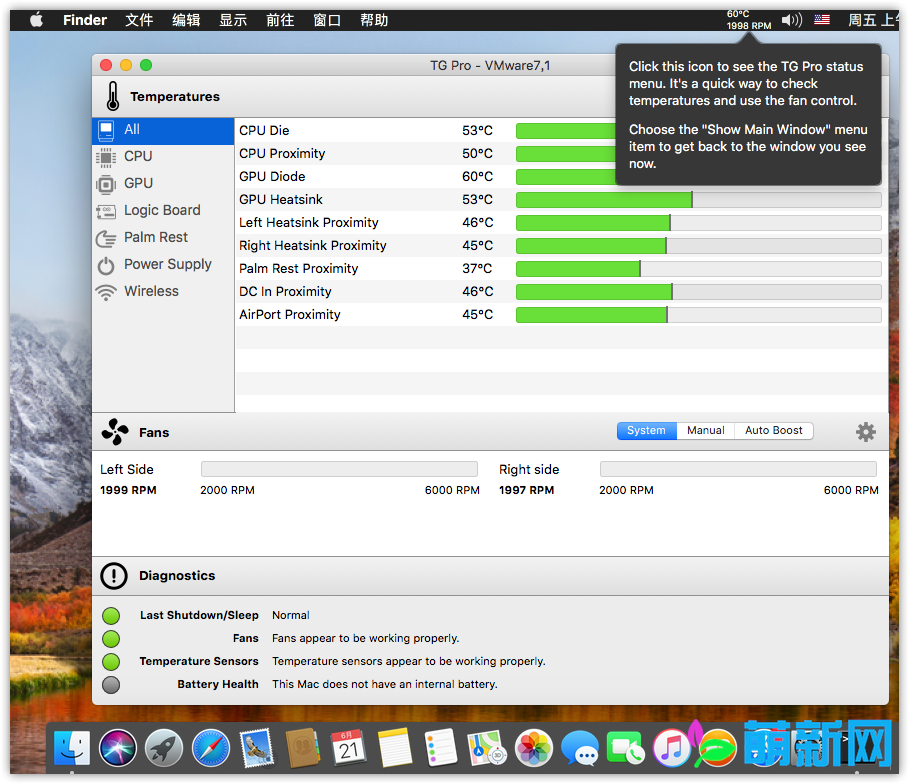909x784 pixels.
Task: Open Messages app in the Dock
Action: tap(580, 748)
